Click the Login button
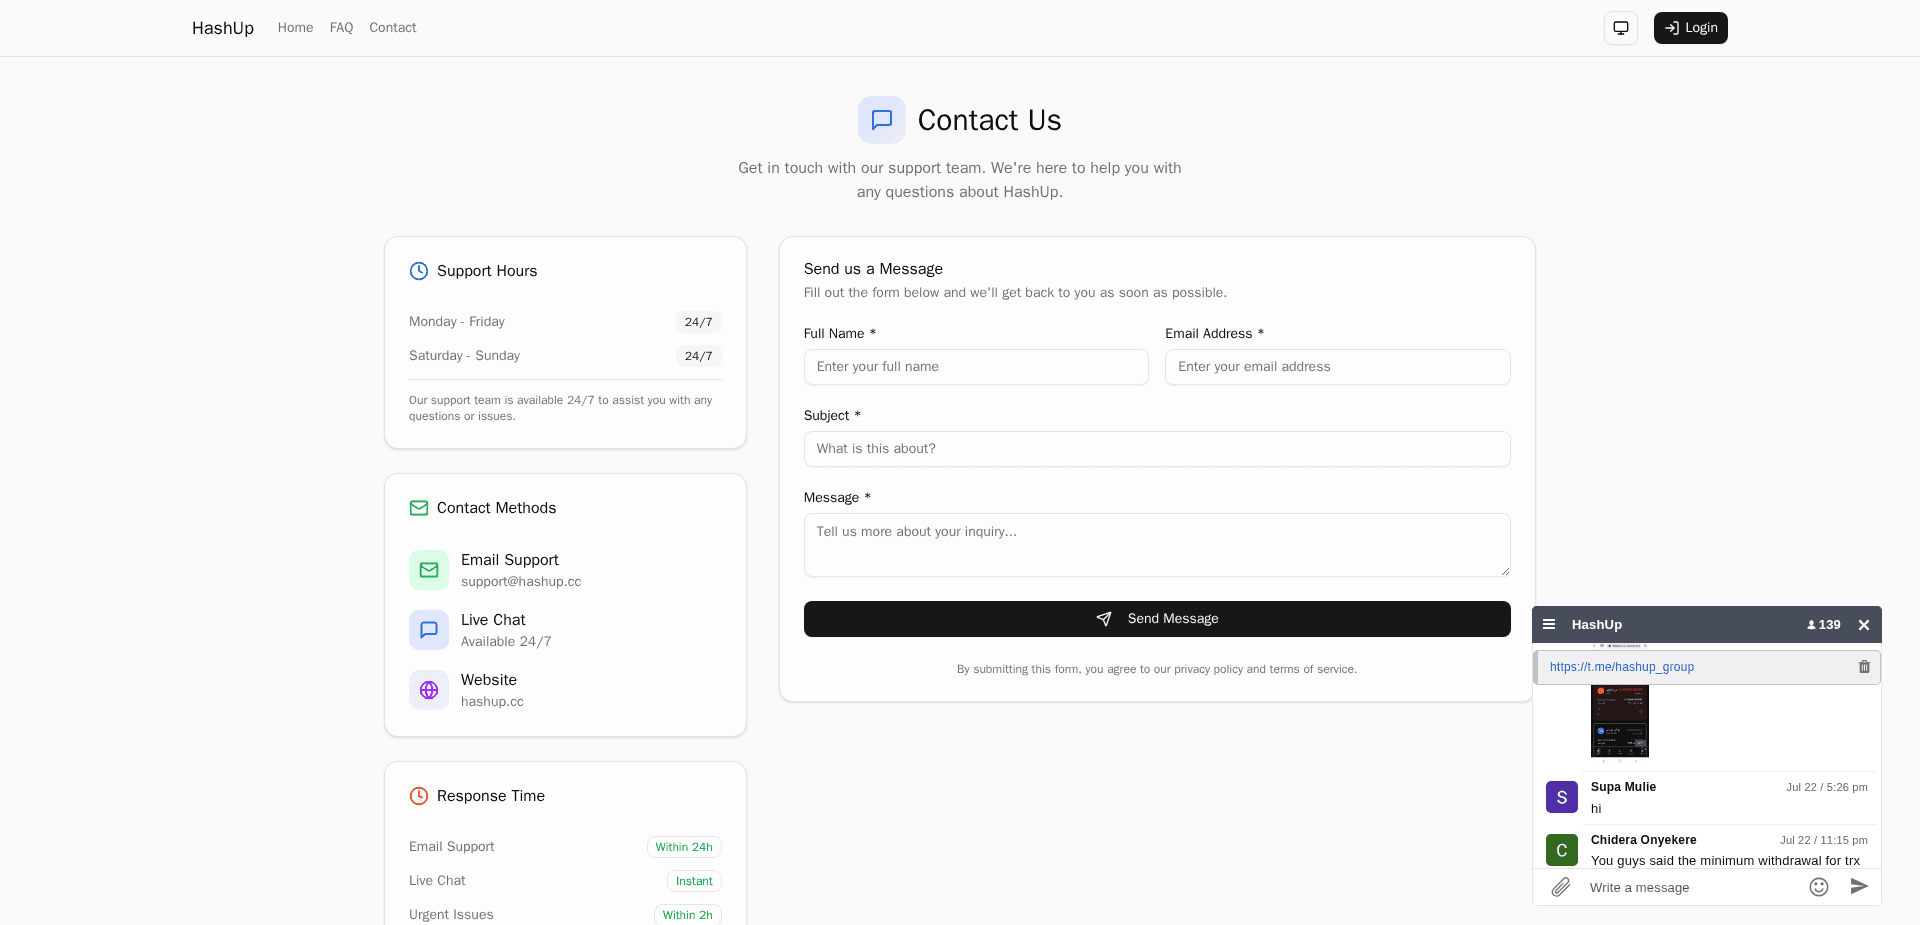 click(x=1690, y=27)
